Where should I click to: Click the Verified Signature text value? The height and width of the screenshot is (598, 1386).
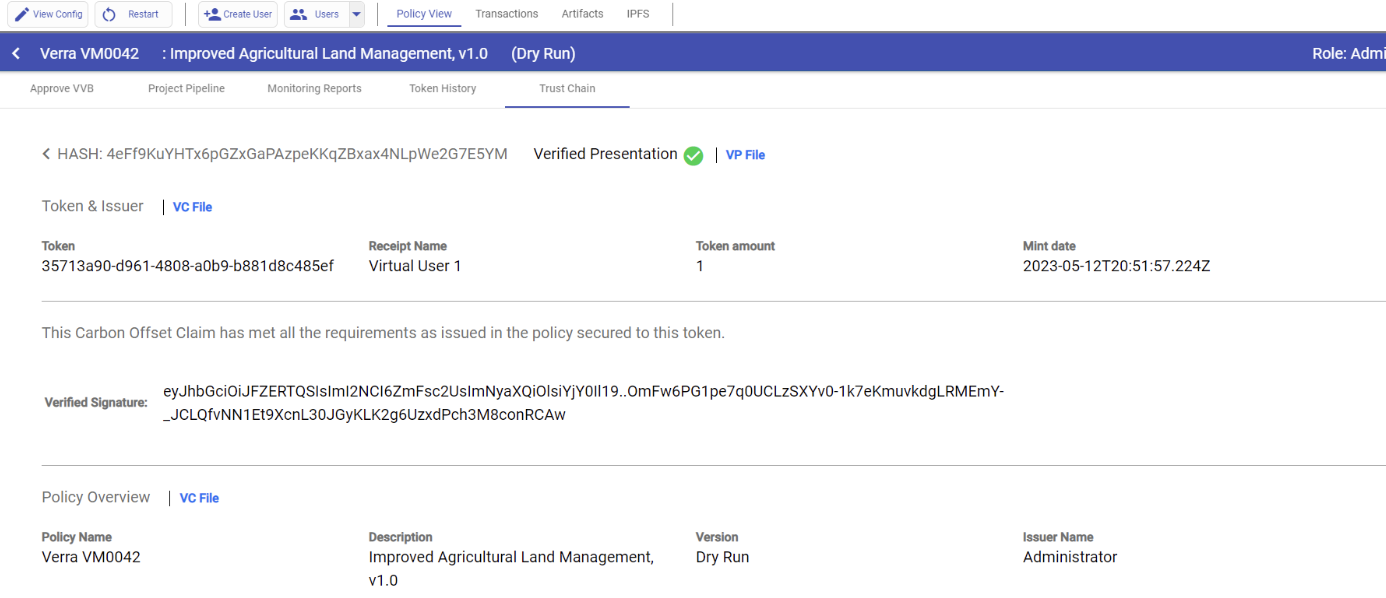point(583,403)
